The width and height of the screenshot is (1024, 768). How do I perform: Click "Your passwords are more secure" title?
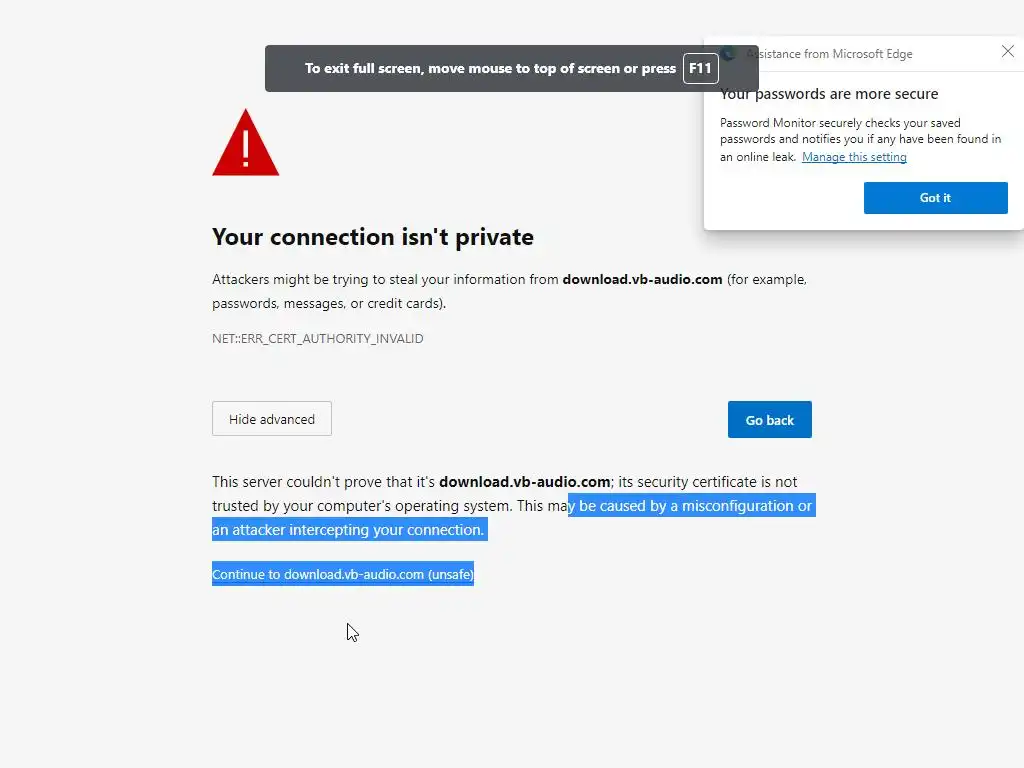click(x=829, y=94)
